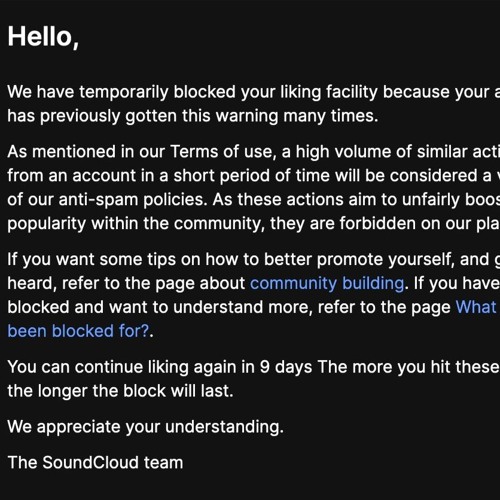This screenshot has height=500, width=500.
Task: Click the '9 days' block duration text
Action: pyautogui.click(x=286, y=367)
